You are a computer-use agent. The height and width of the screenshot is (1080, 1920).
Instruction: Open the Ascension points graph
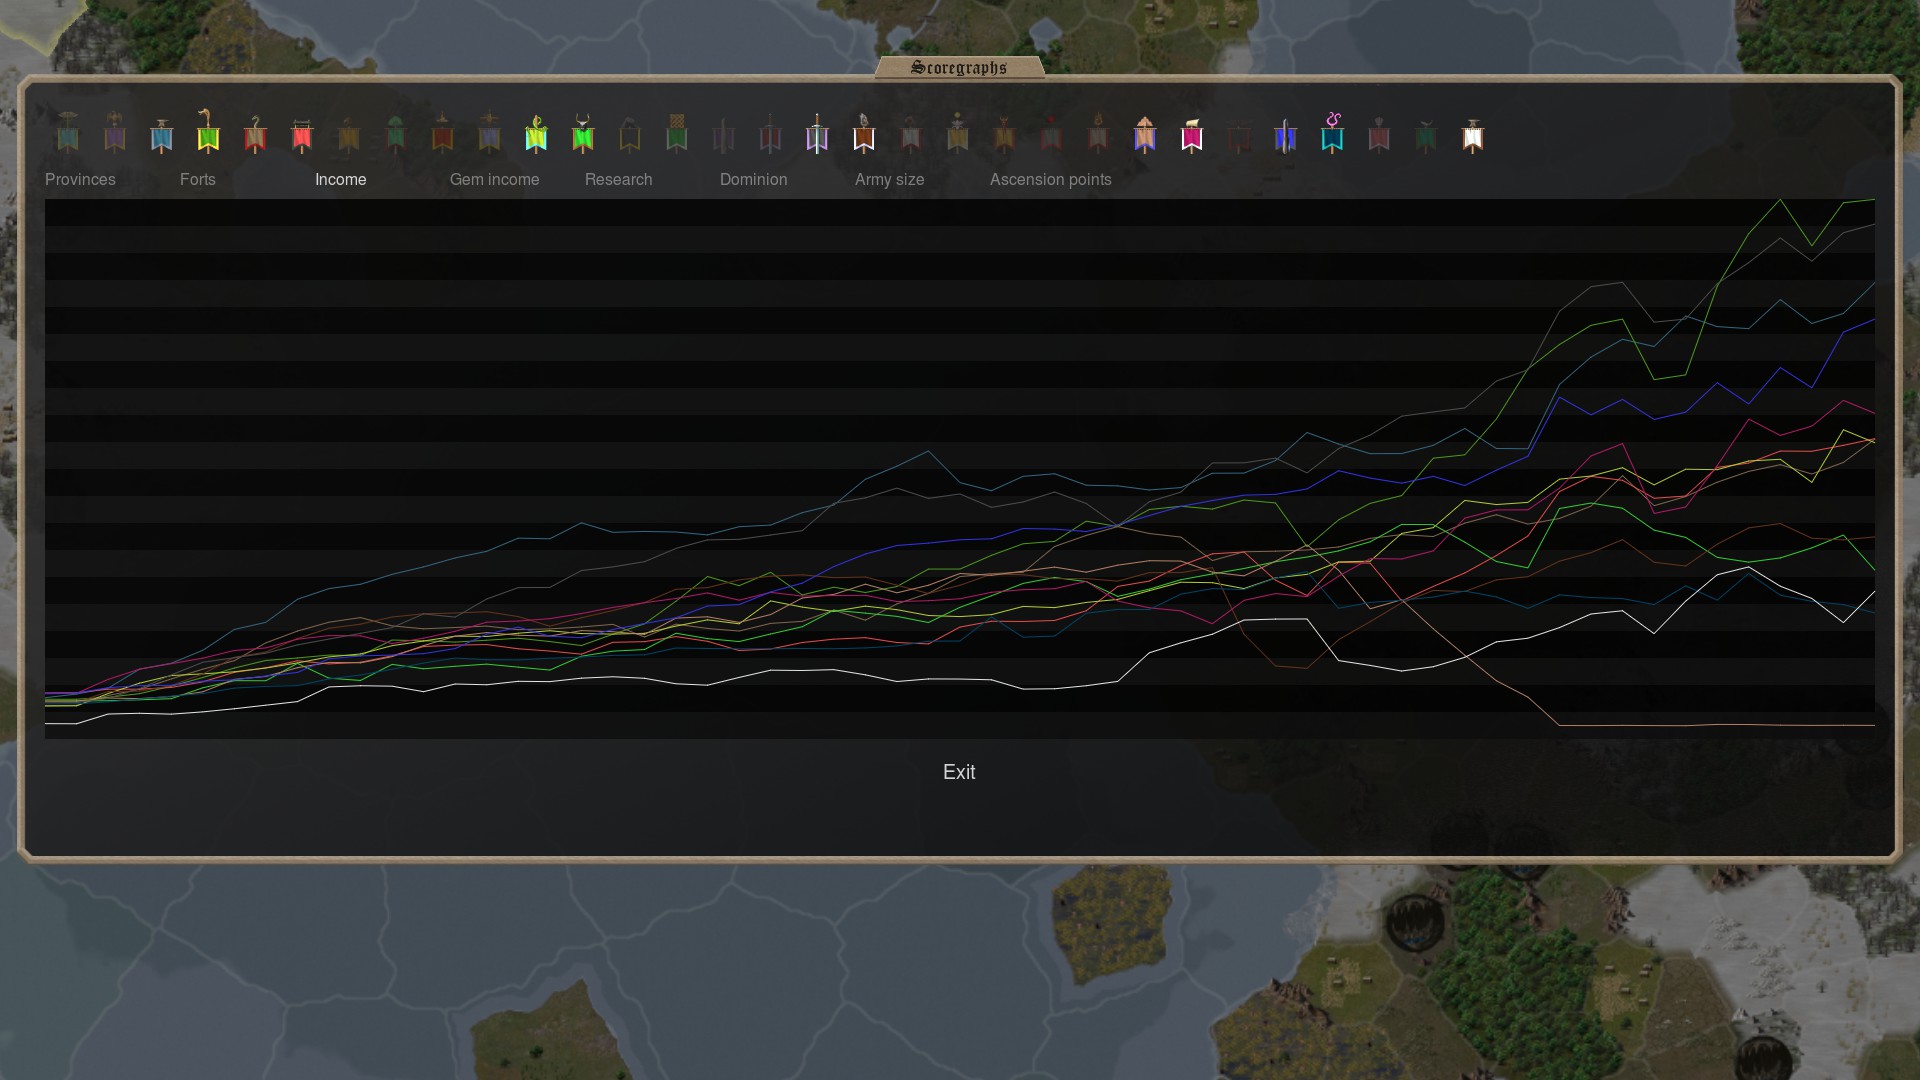click(1050, 179)
